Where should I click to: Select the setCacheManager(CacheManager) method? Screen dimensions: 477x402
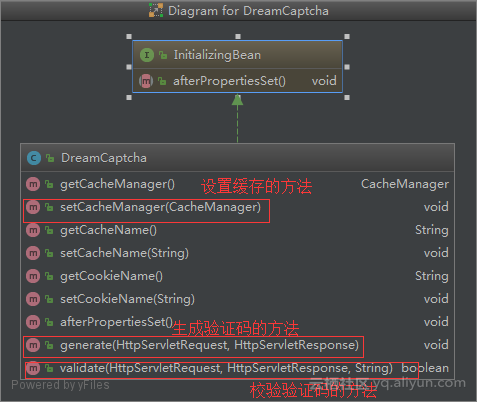[160, 207]
